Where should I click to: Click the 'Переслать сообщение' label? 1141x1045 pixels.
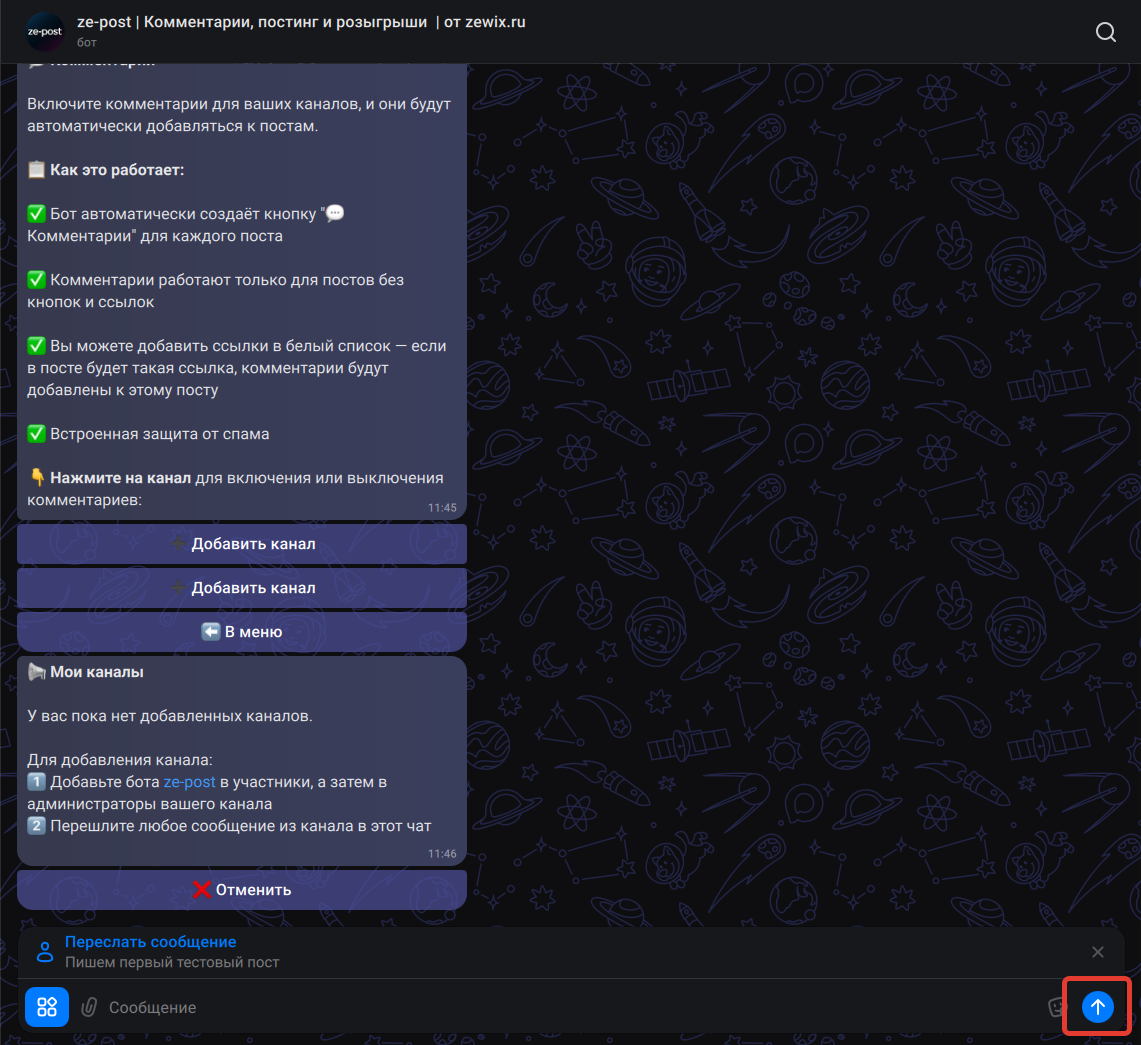(150, 942)
